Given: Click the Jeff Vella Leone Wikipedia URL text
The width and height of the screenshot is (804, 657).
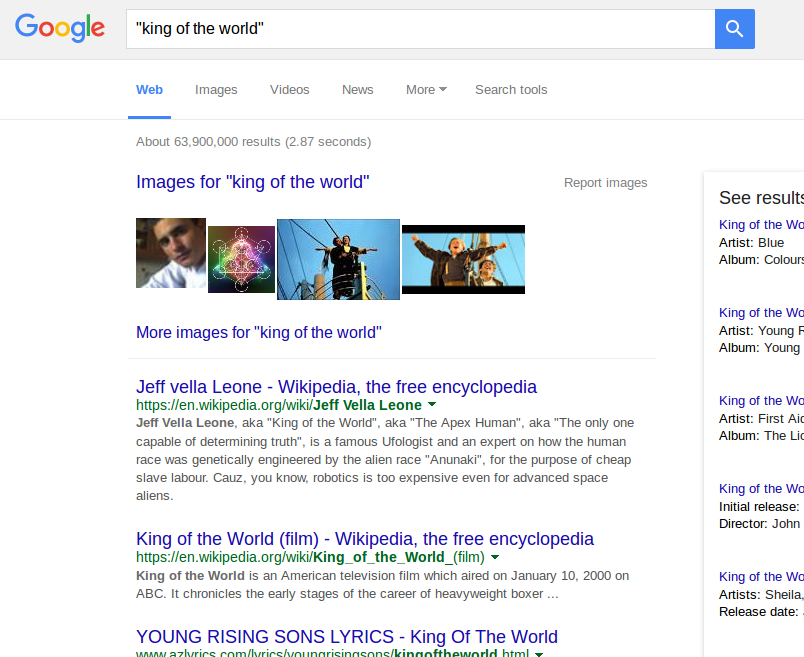Looking at the screenshot, I should tap(278, 405).
